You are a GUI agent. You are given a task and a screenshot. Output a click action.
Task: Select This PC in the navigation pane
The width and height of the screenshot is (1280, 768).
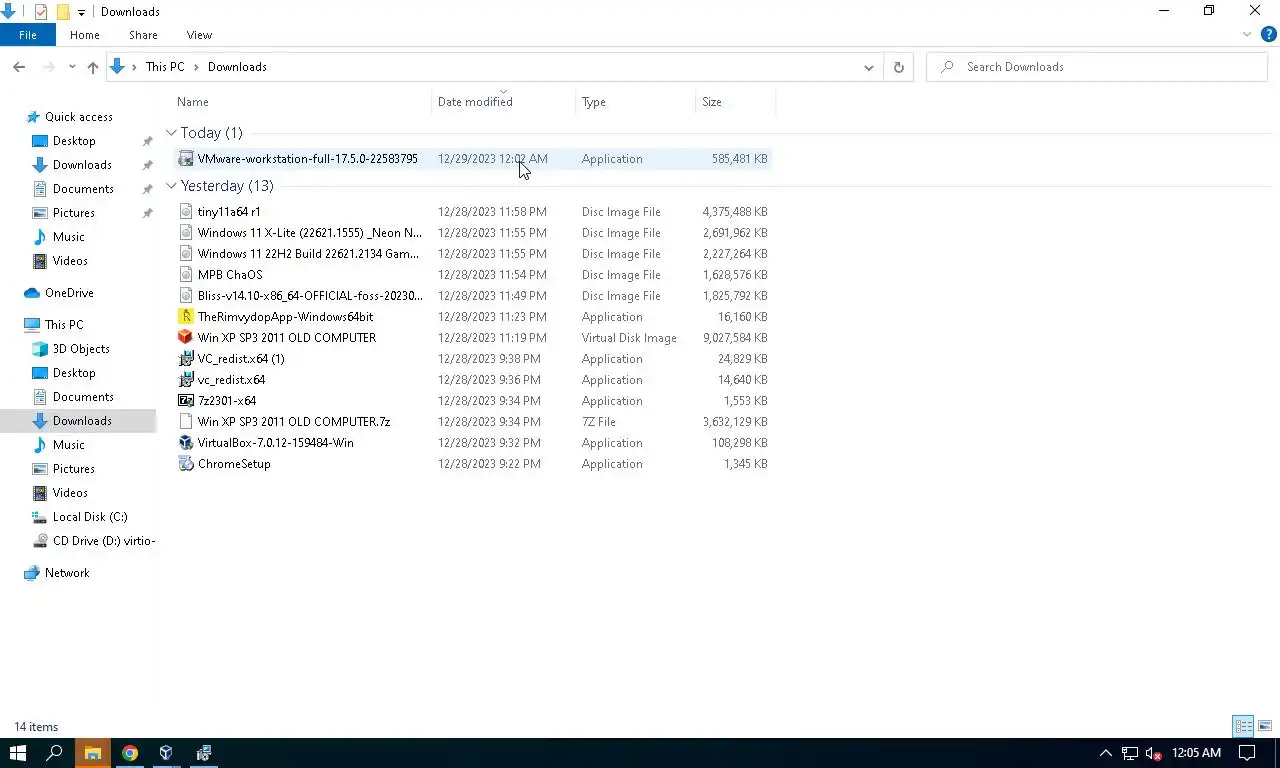64,325
